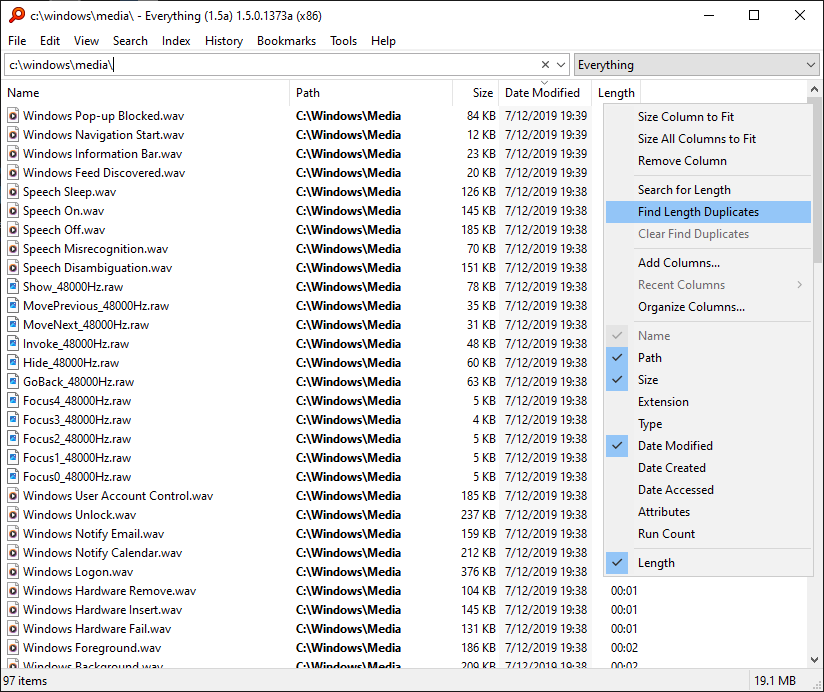Click file icon of GoBack_48000Hz.raw
The image size is (824, 692).
pos(13,381)
